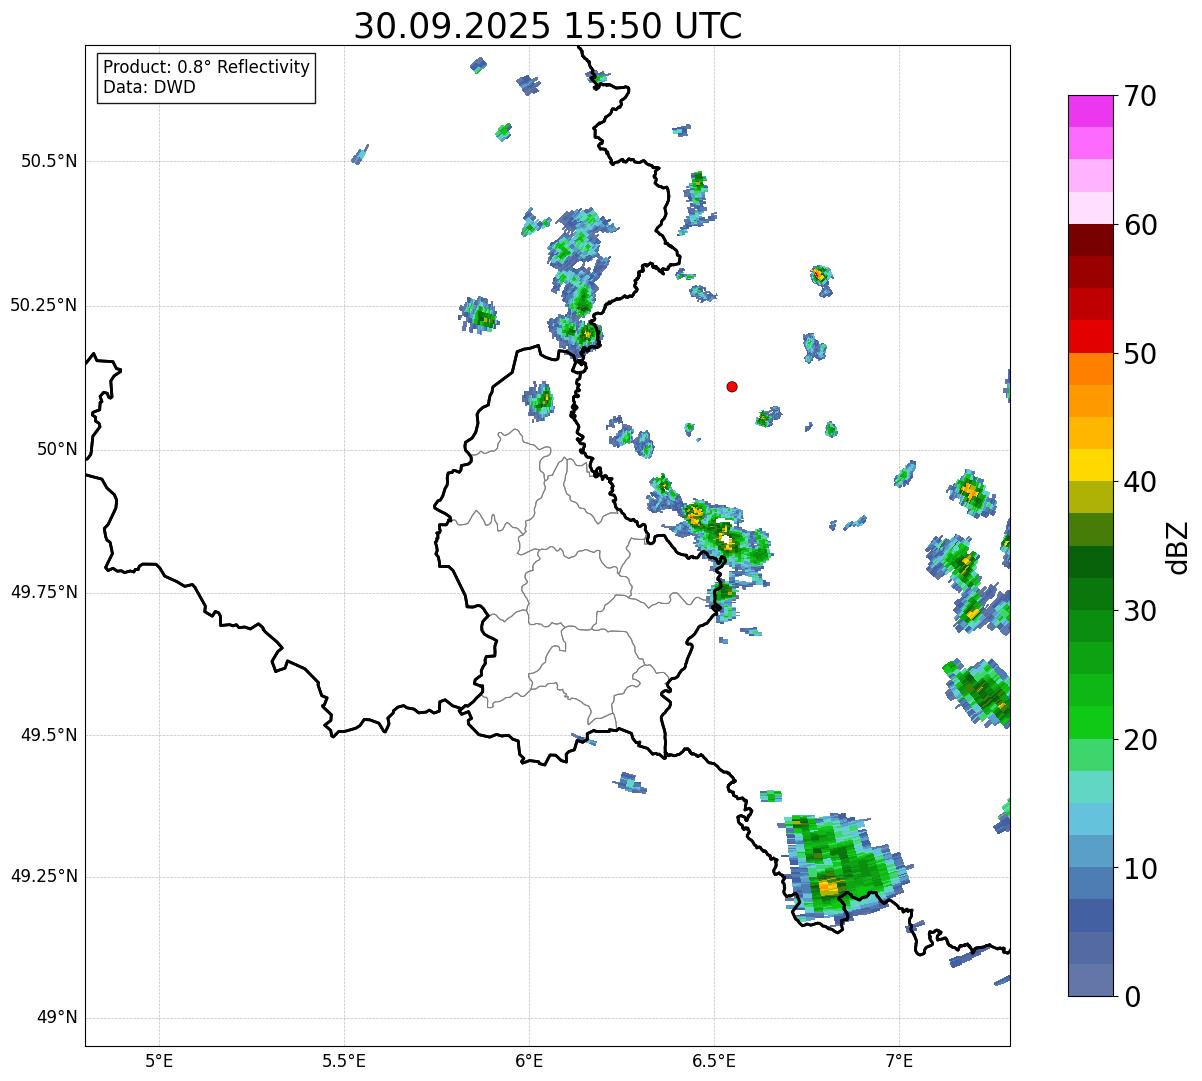Click the 6.5°E longitude label

[714, 1060]
